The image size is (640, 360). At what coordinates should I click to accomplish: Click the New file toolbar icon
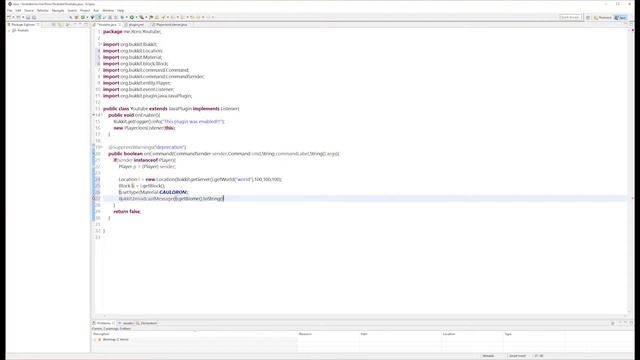[x=9, y=18]
